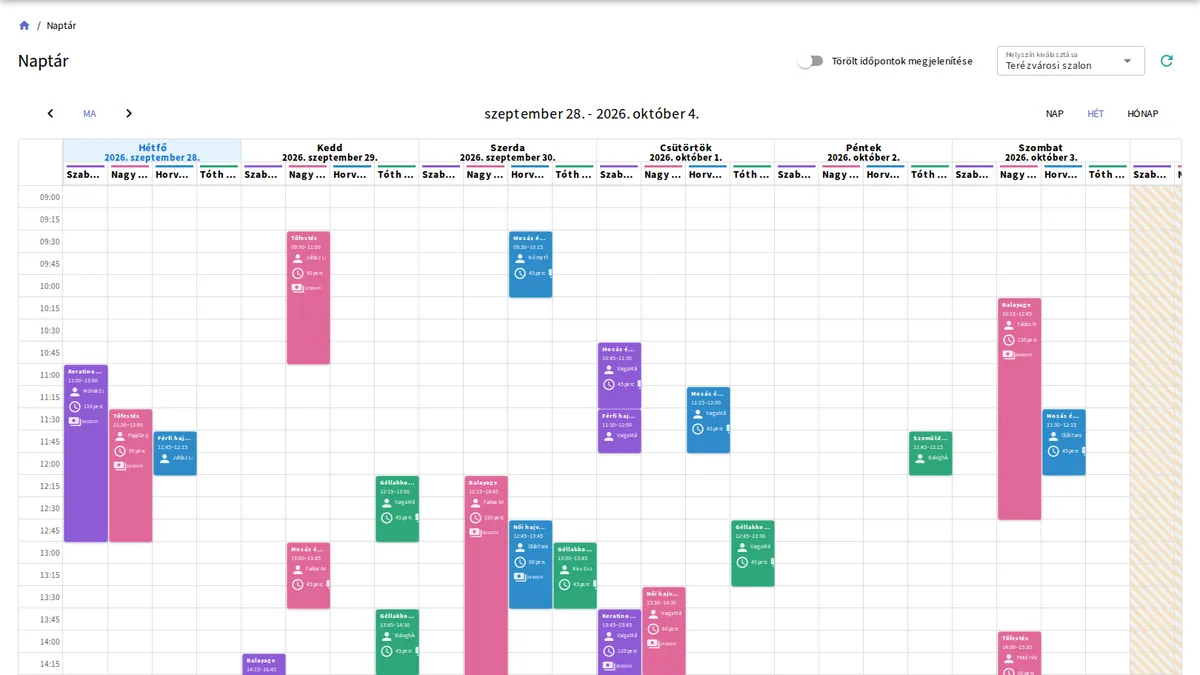
Task: Open Monday's 11:45–12:15 Férfi haj appointment
Action: point(175,453)
